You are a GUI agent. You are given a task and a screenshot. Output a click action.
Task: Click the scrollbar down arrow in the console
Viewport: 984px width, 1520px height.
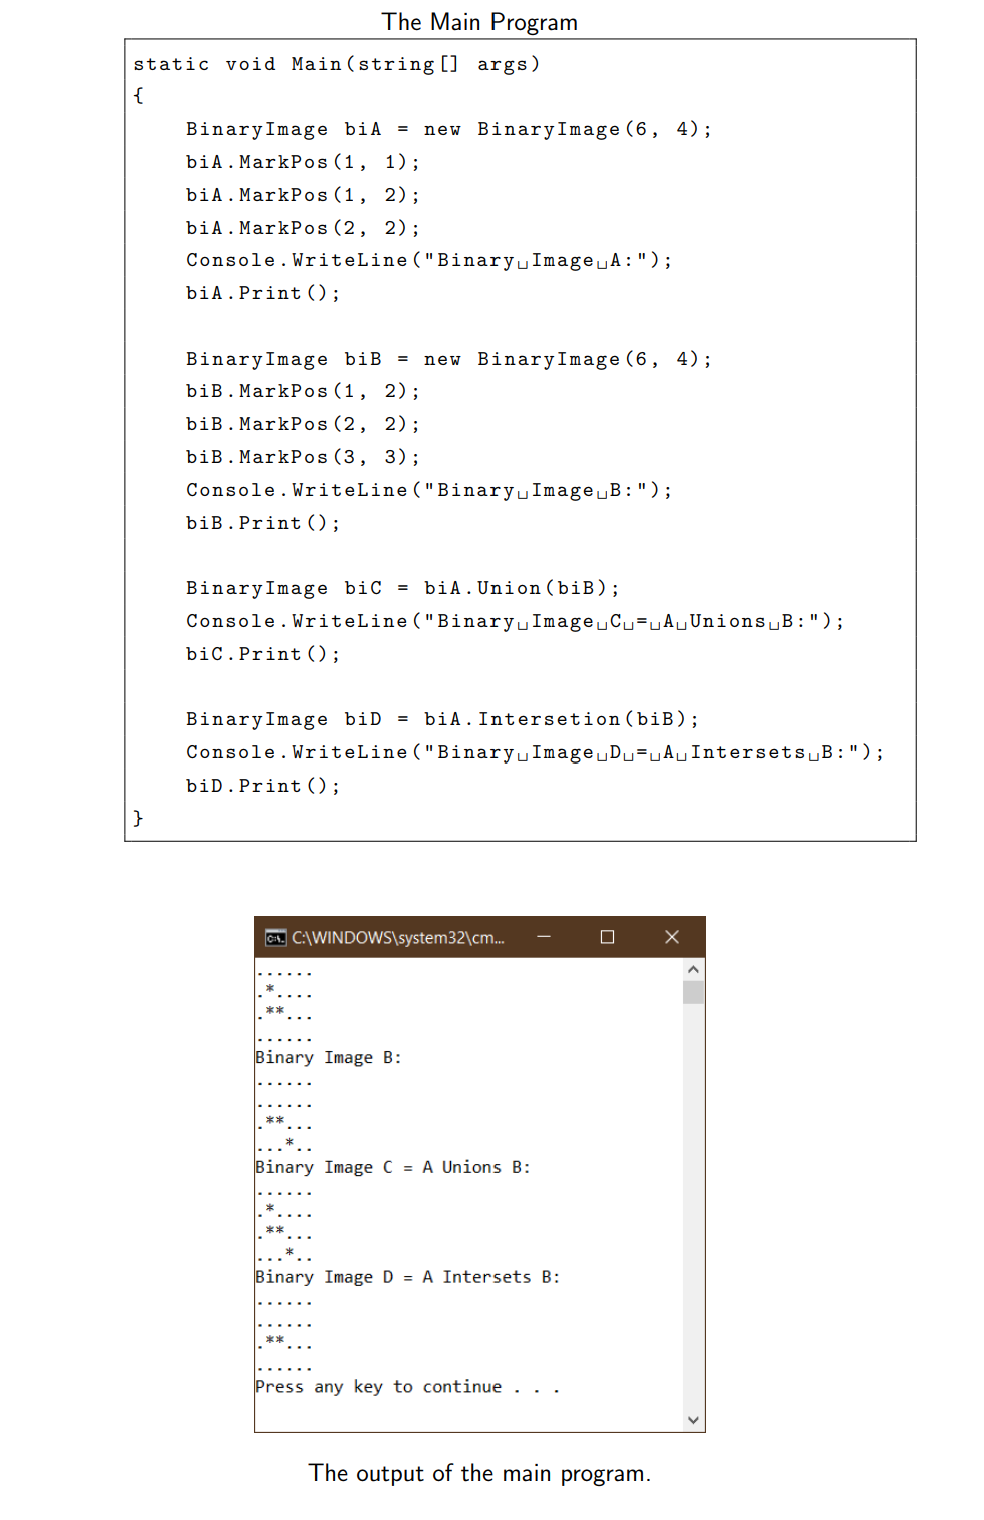tap(694, 1418)
